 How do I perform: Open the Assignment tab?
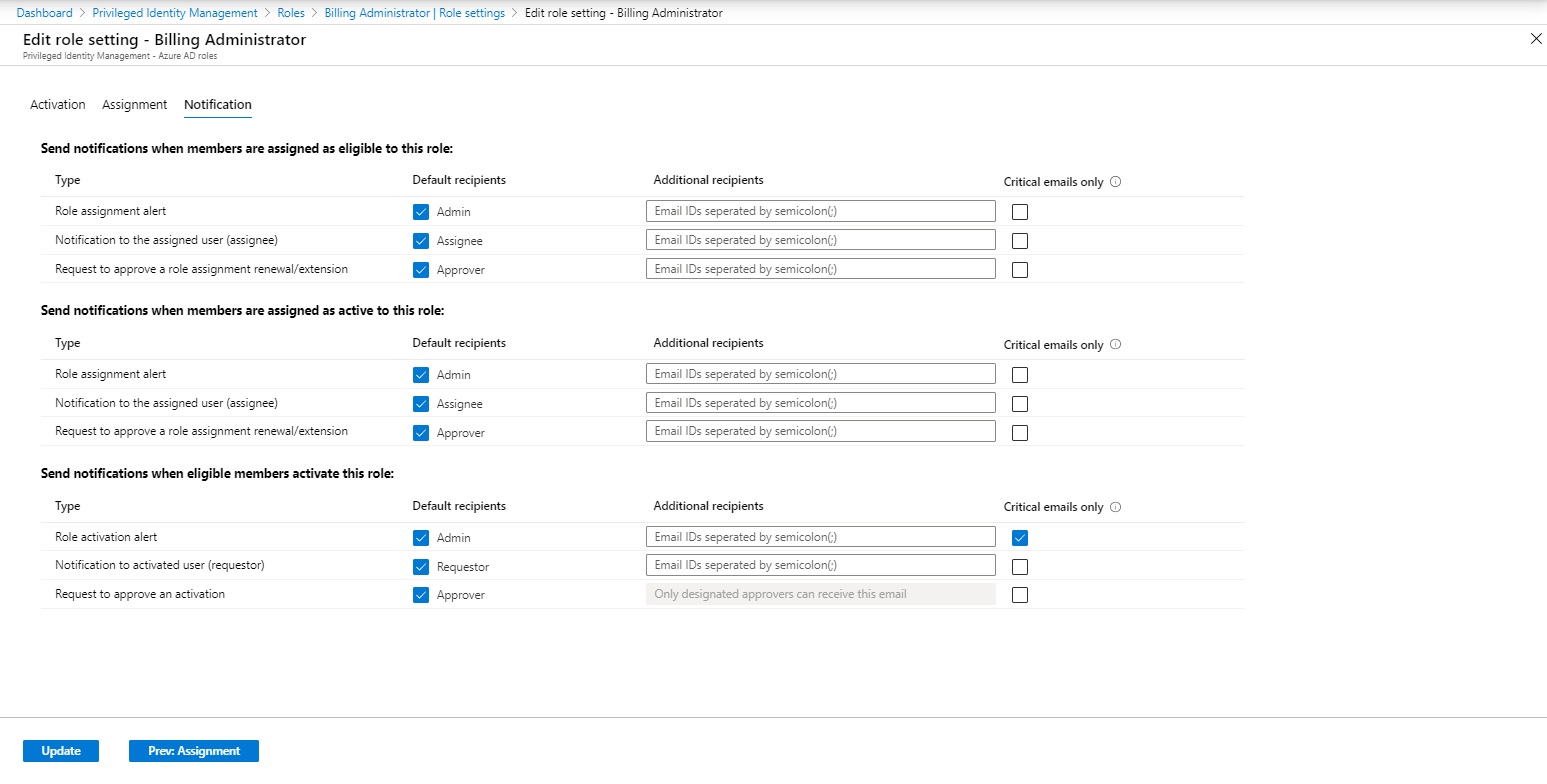pos(134,105)
